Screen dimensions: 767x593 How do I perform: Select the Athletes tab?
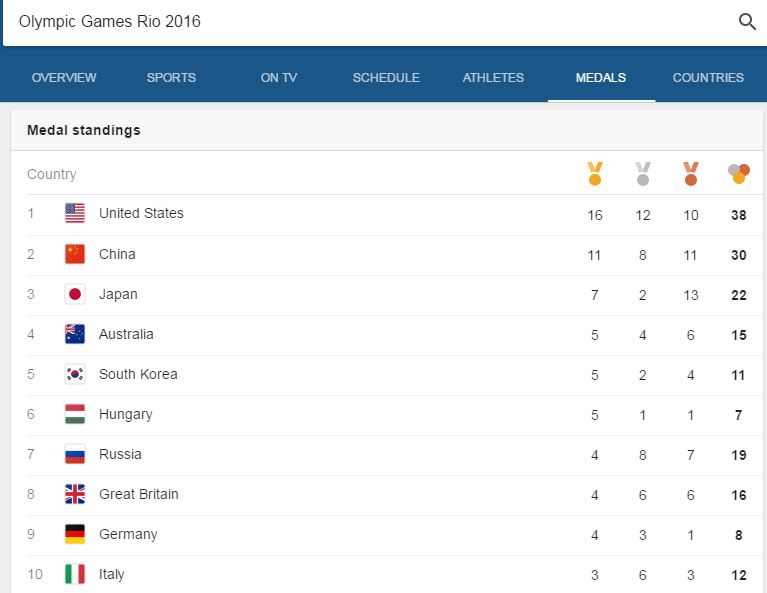(493, 77)
